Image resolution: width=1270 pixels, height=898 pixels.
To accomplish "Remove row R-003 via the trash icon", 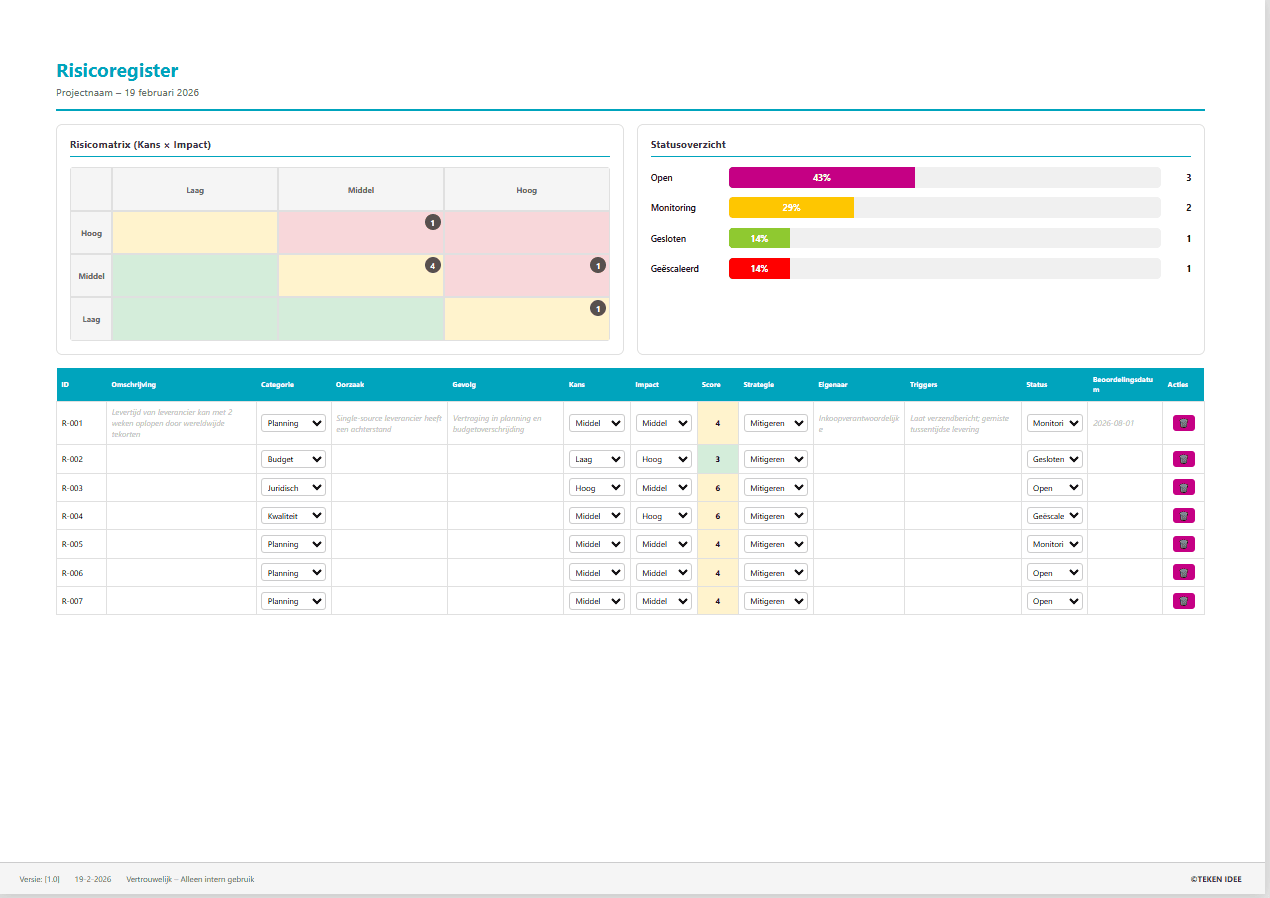I will (x=1183, y=487).
